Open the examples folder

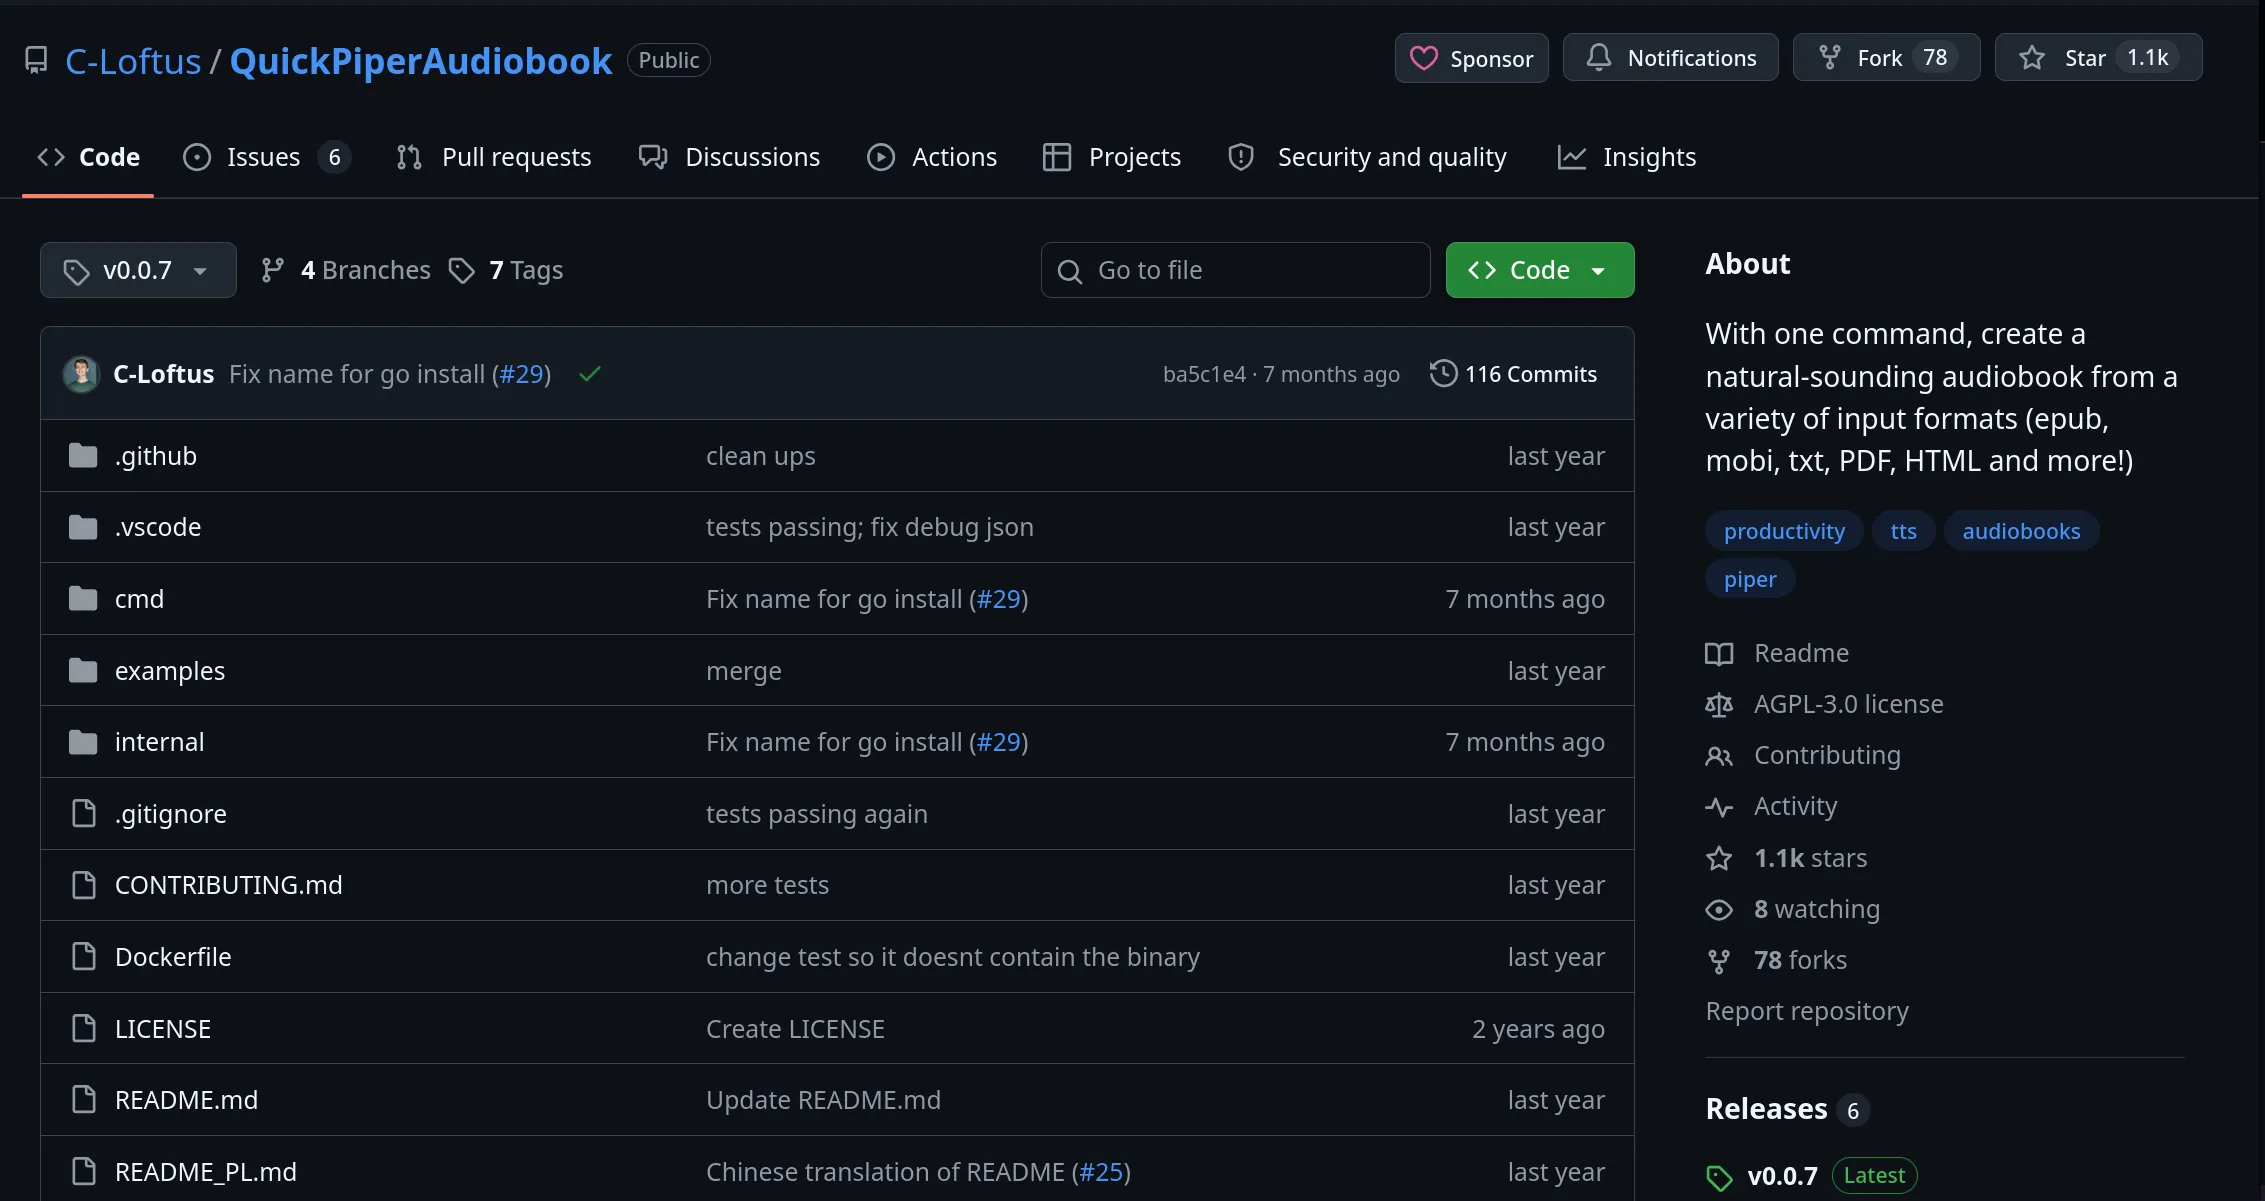click(170, 671)
